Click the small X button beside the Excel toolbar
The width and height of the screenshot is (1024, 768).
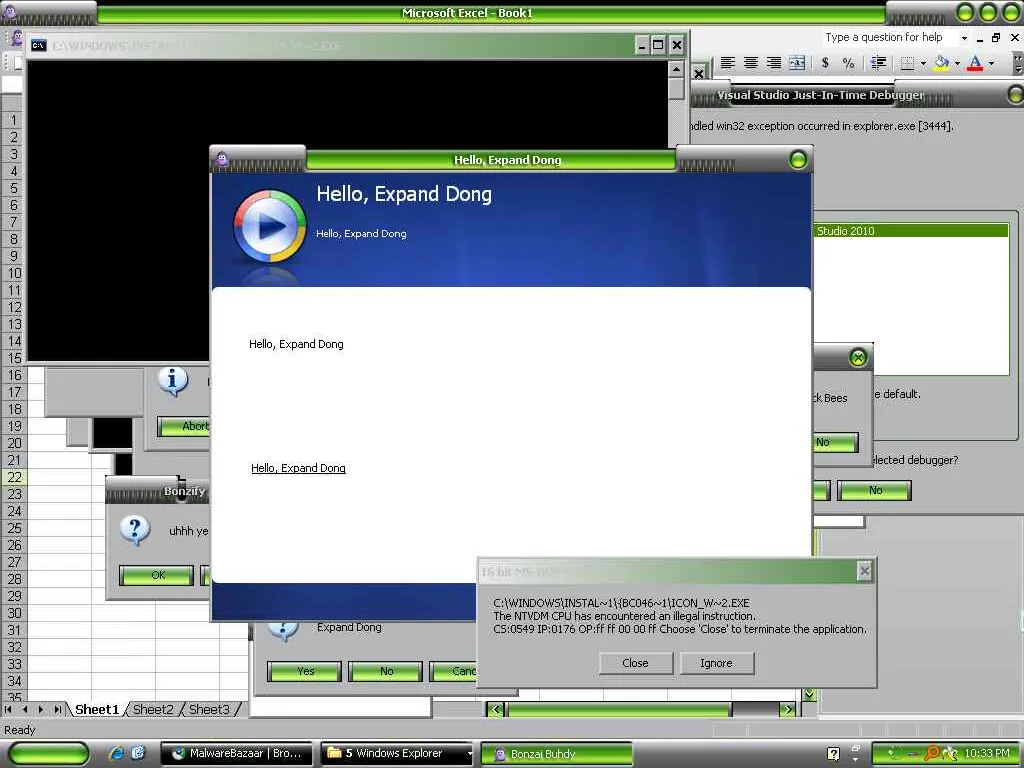click(699, 73)
